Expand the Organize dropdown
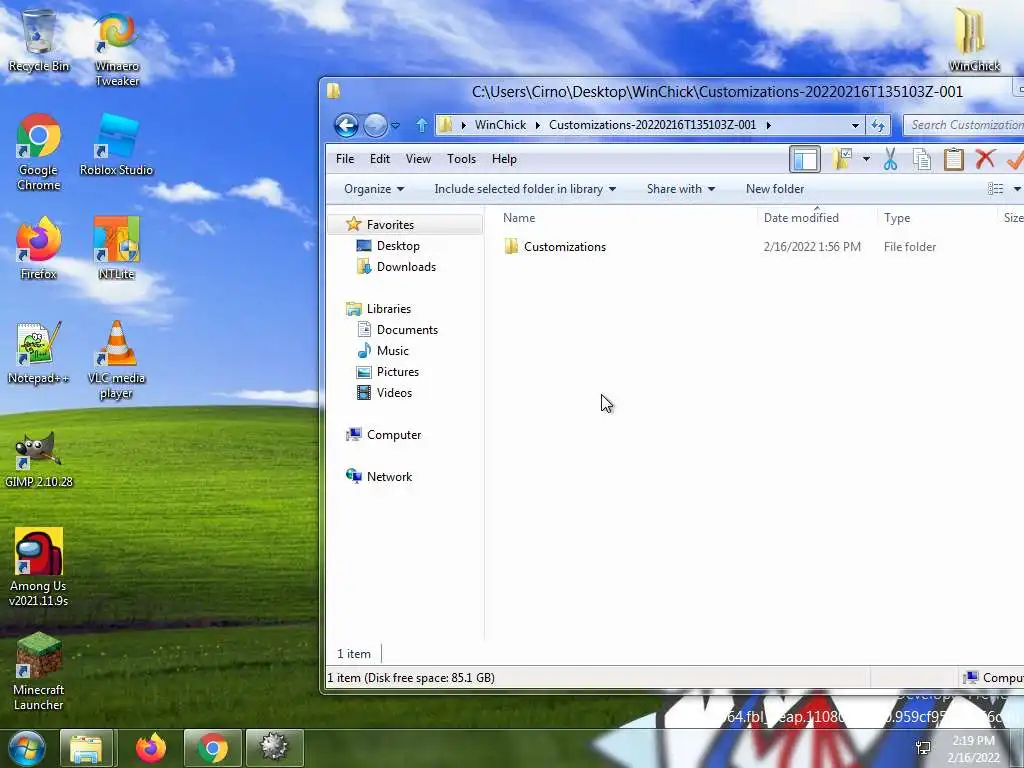Image resolution: width=1024 pixels, height=768 pixels. pyautogui.click(x=374, y=189)
